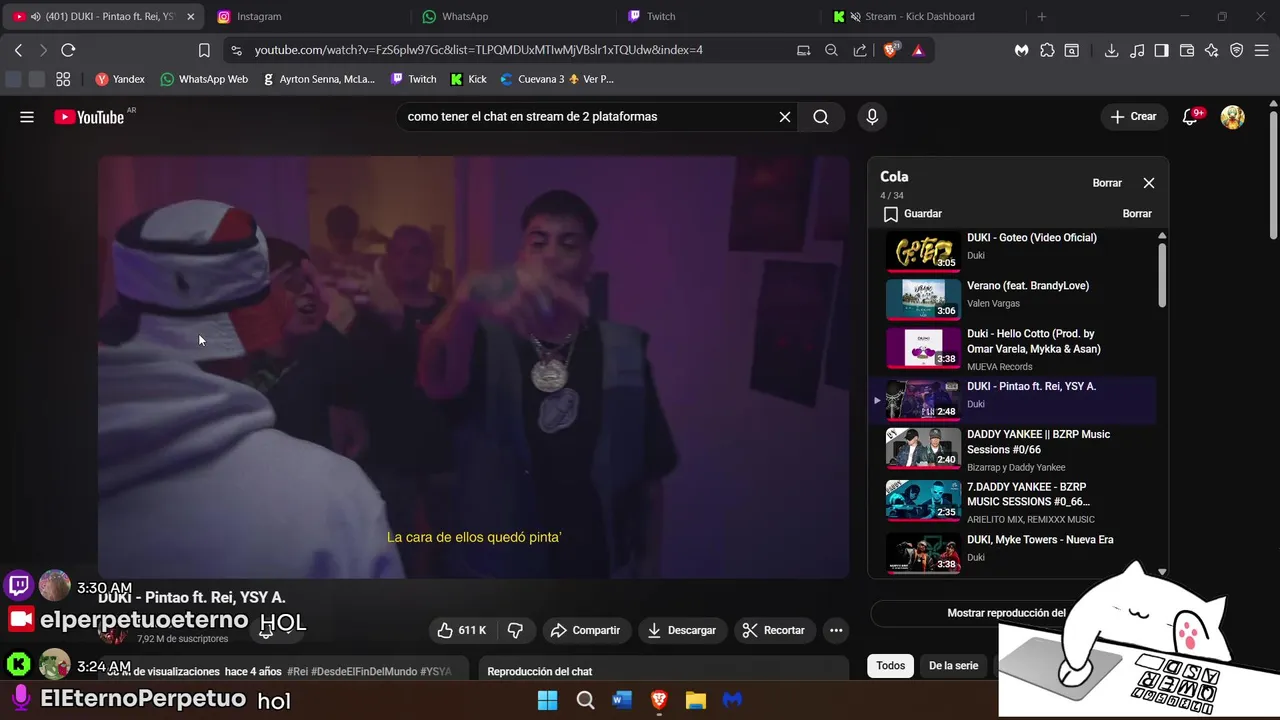Go to the YouTube home logo

90,117
